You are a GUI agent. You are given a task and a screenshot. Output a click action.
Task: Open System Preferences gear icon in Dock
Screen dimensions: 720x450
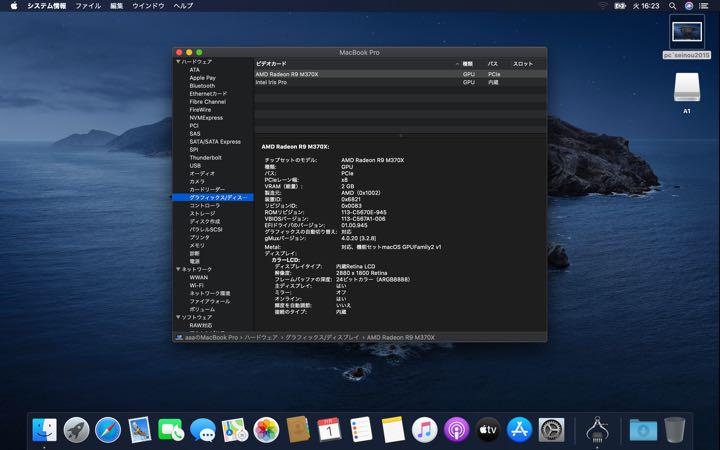[x=551, y=430]
